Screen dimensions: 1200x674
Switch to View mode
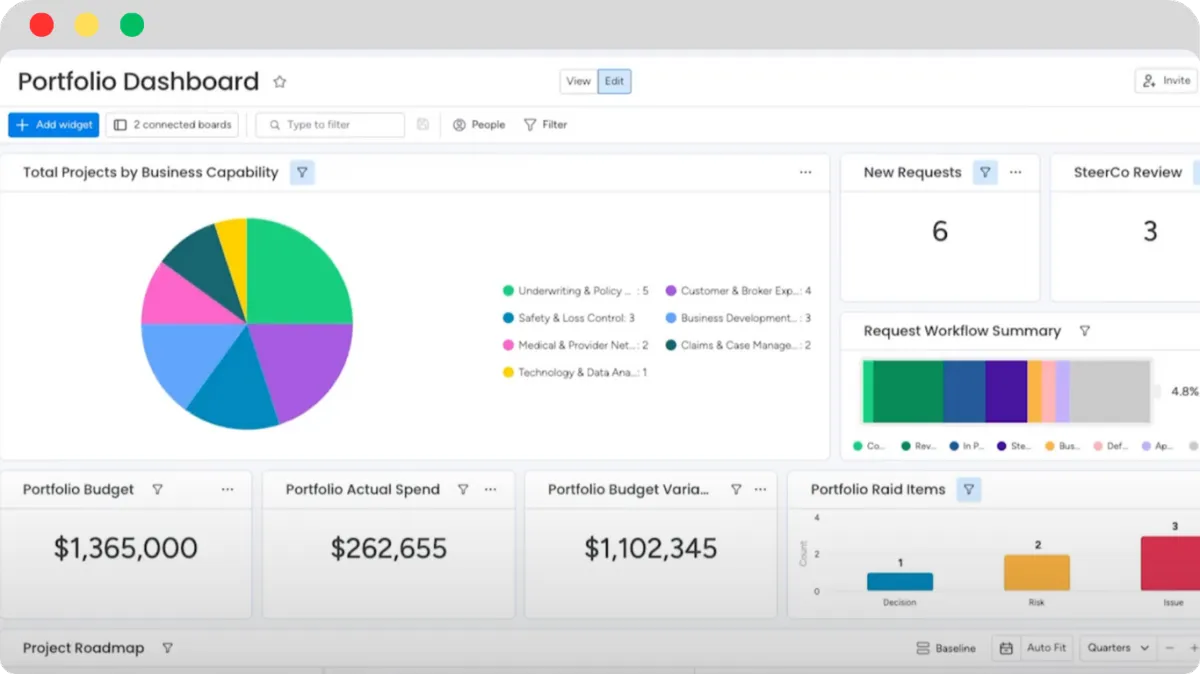(579, 82)
